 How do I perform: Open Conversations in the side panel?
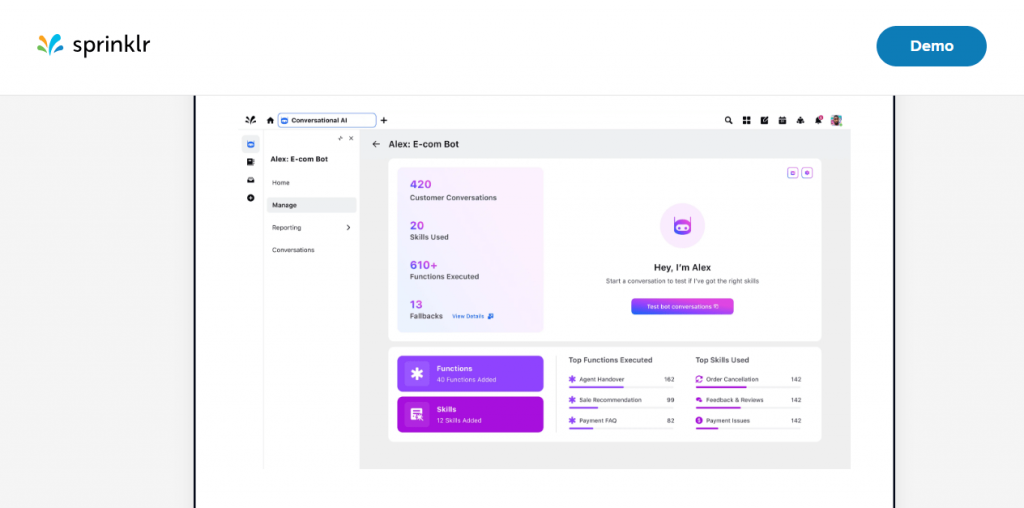tap(293, 250)
